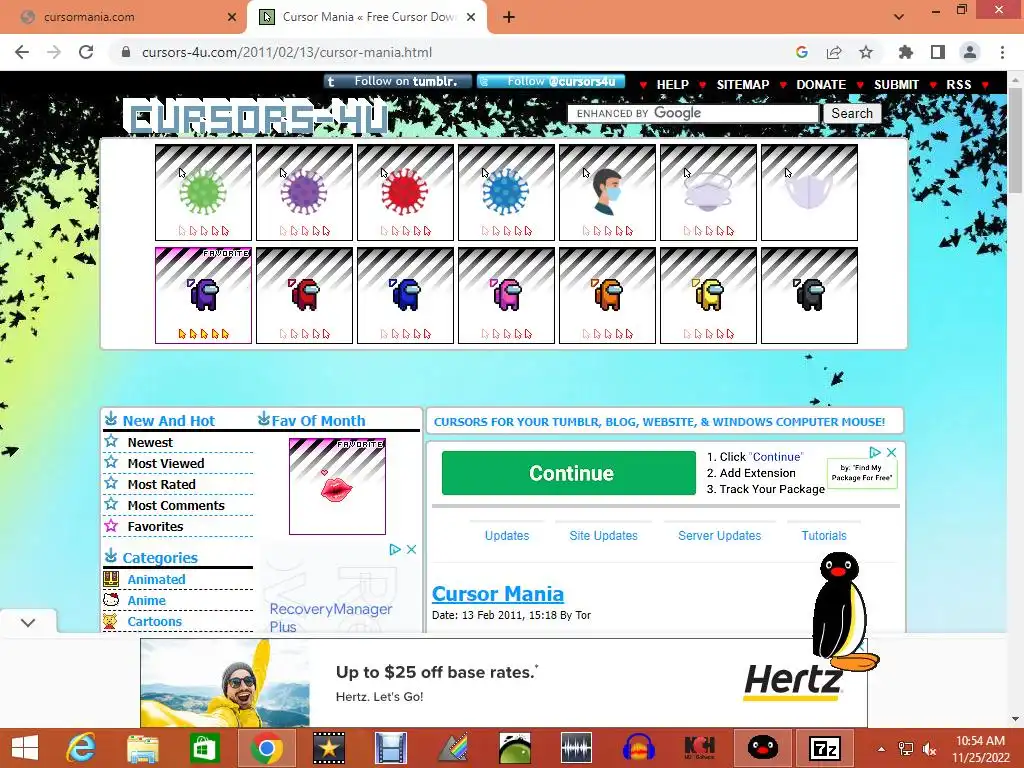Open the lips Fav Of Month cursor
Image resolution: width=1024 pixels, height=768 pixels.
[338, 487]
